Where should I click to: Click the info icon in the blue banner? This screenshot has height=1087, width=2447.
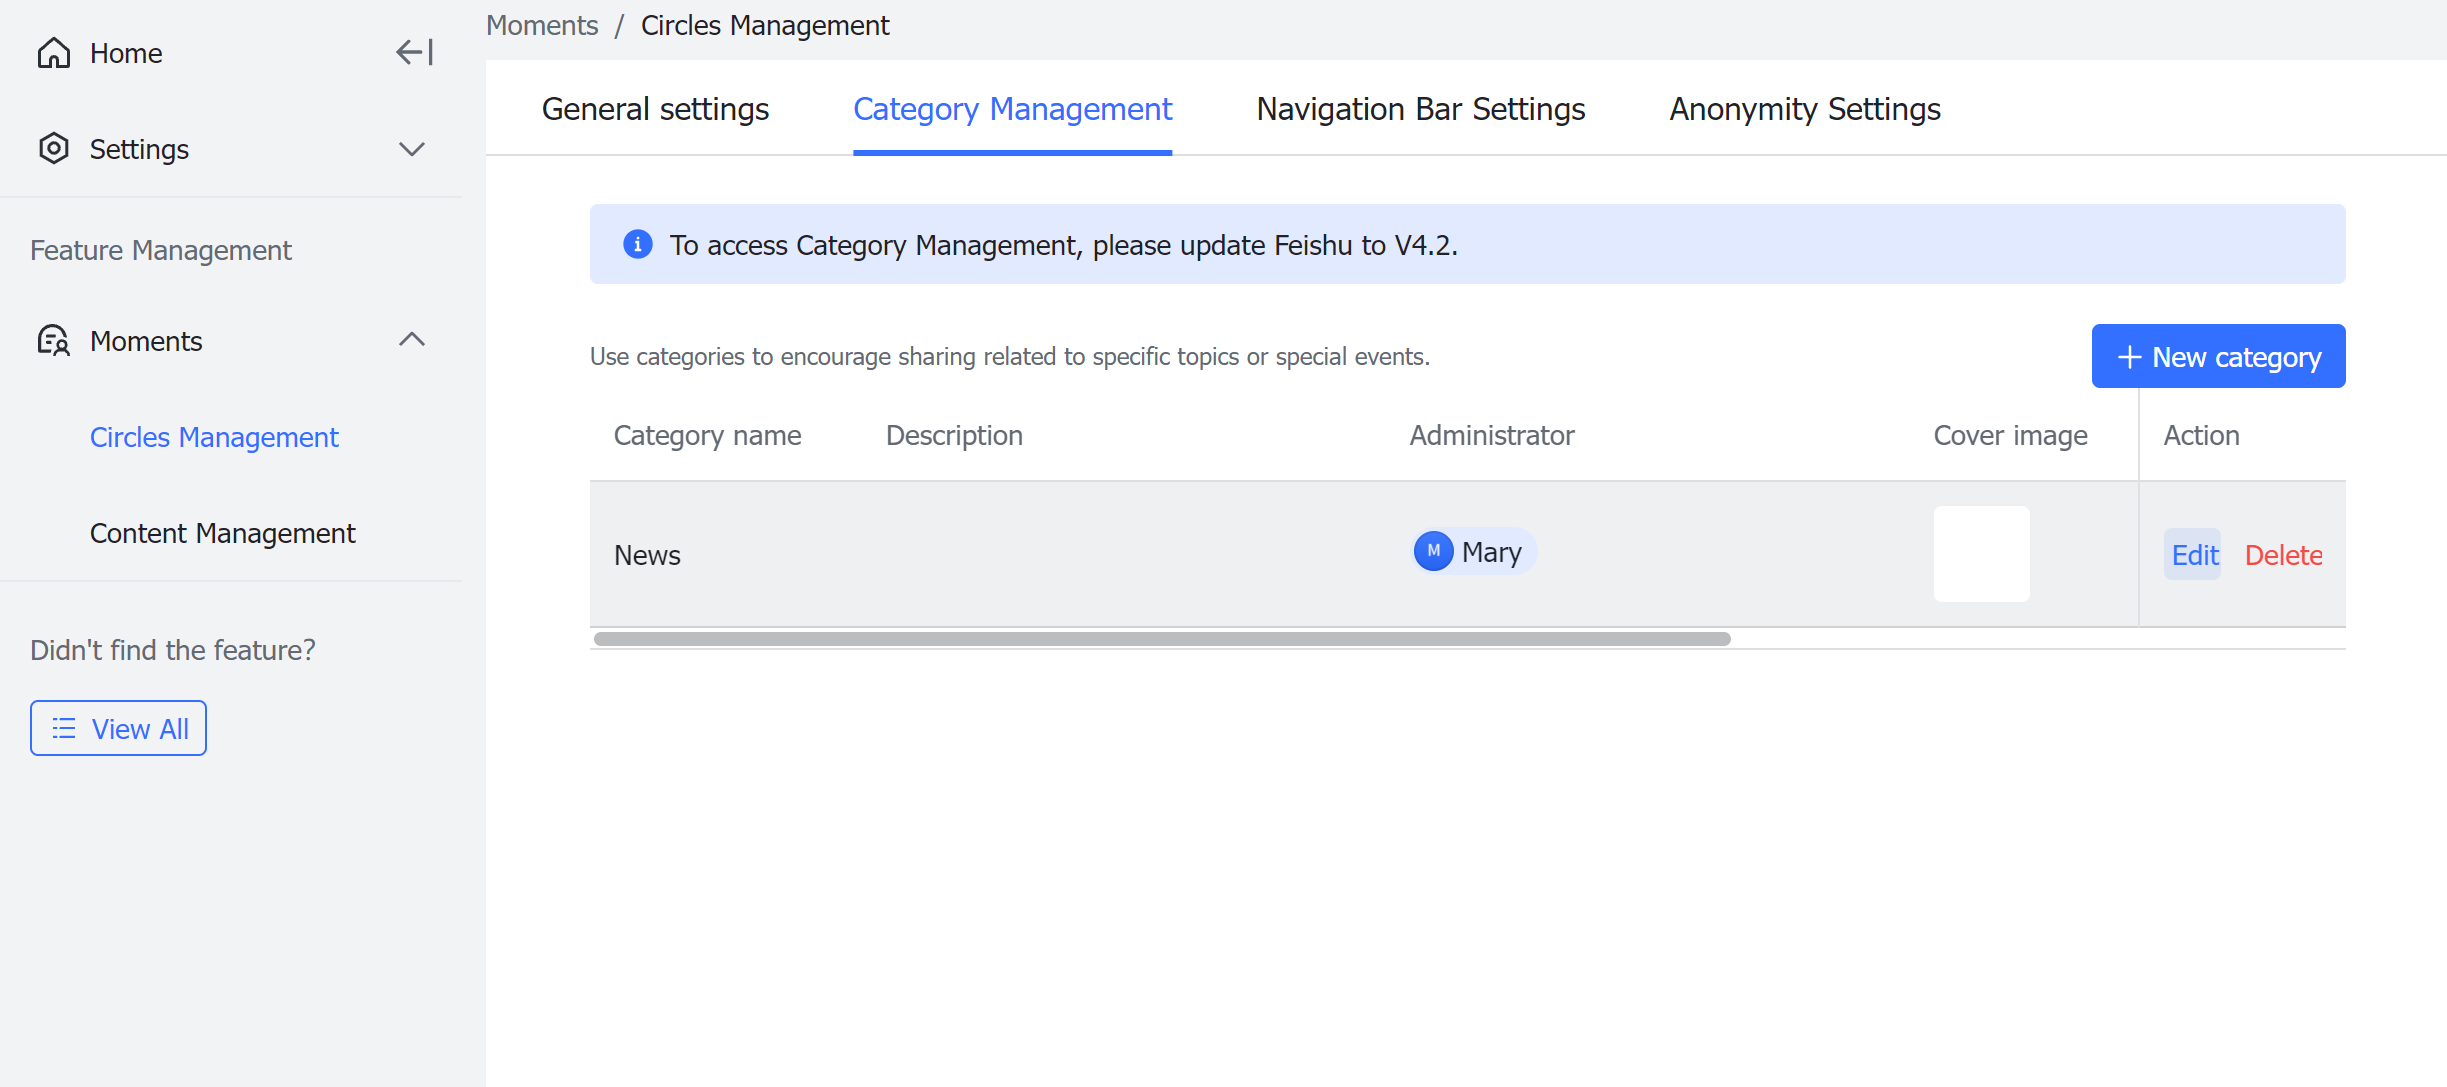pos(638,244)
